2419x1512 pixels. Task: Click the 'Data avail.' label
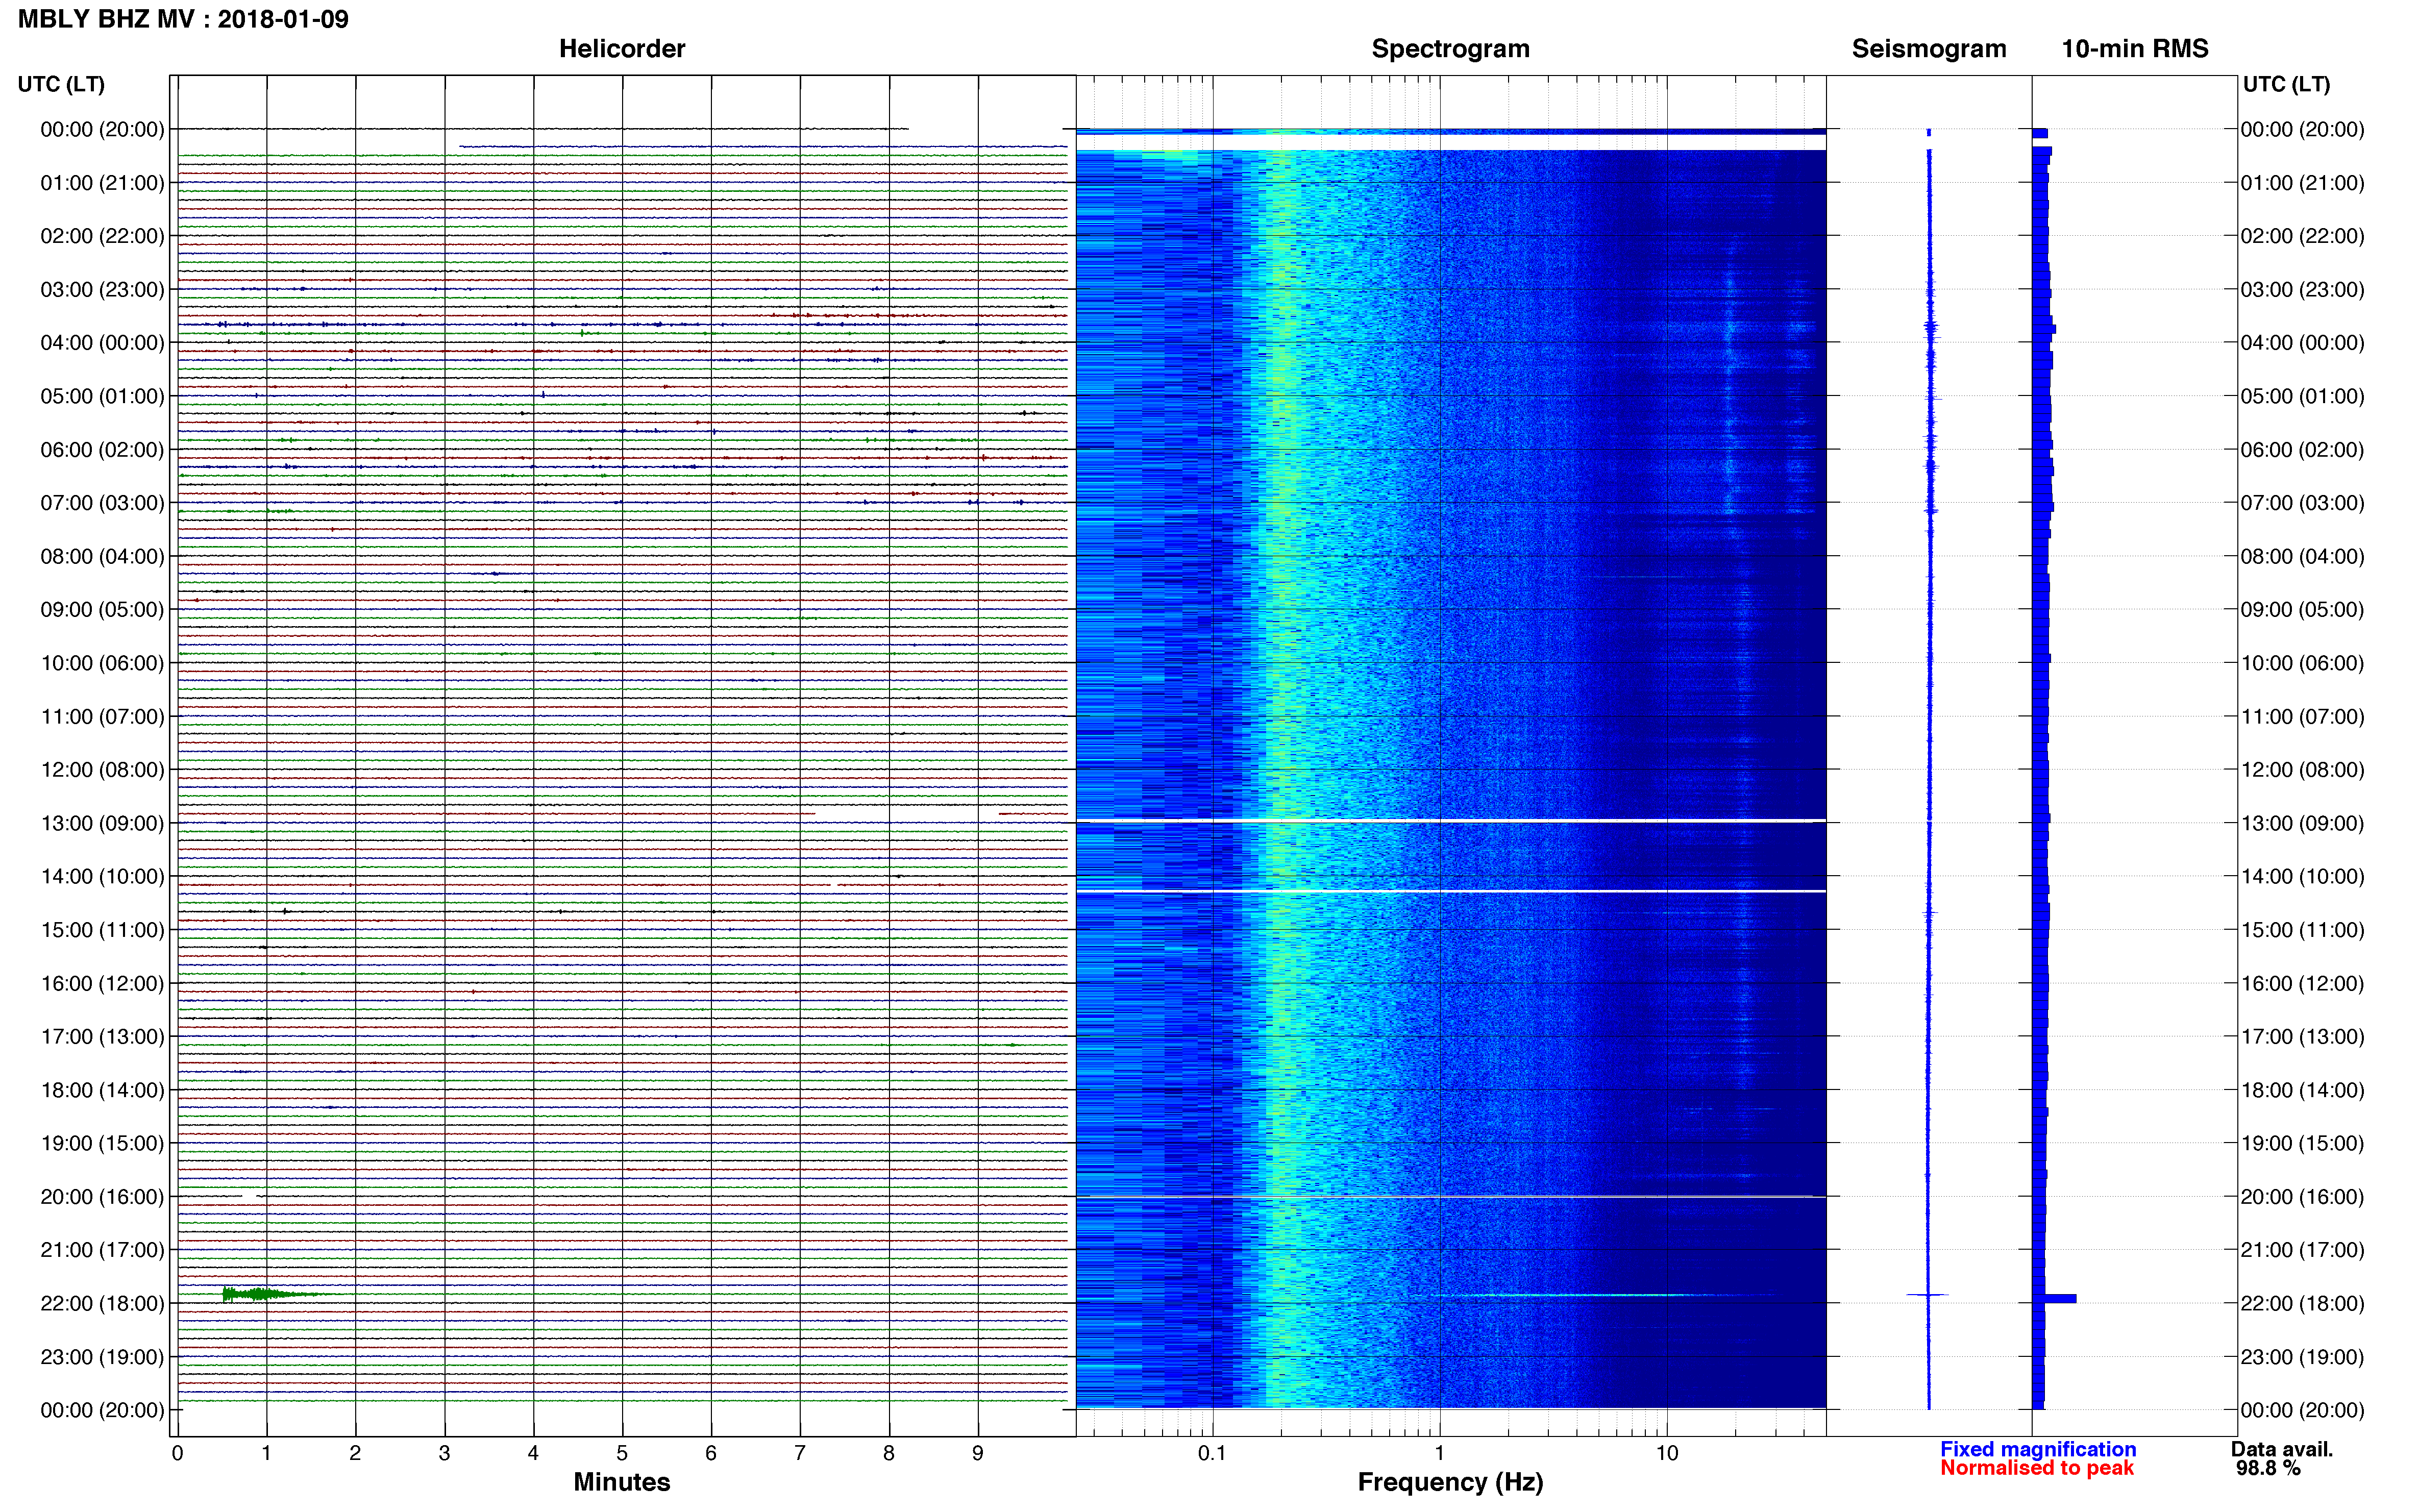(2282, 1449)
